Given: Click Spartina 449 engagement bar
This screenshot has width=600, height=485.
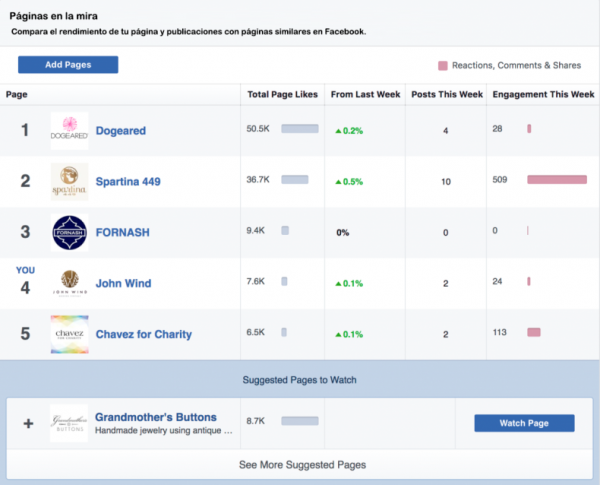Looking at the screenshot, I should (x=556, y=180).
